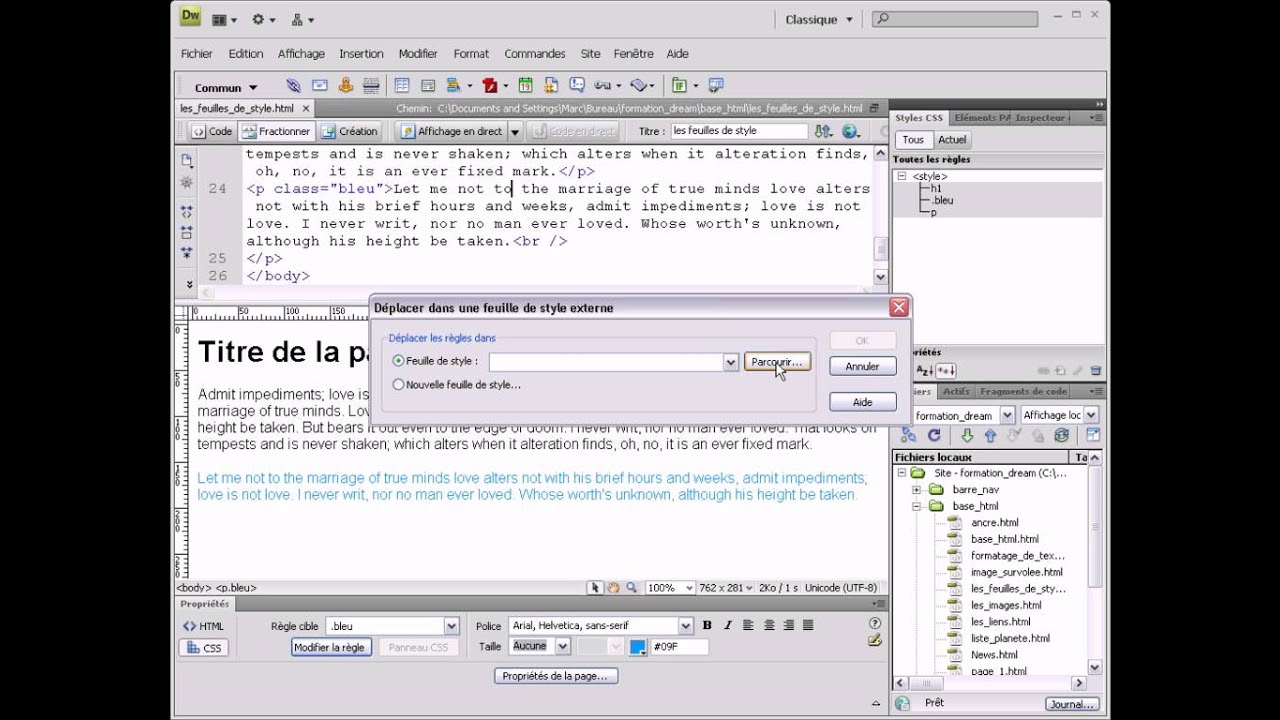
Task: Toggle the HTML properties mode
Action: tap(204, 626)
